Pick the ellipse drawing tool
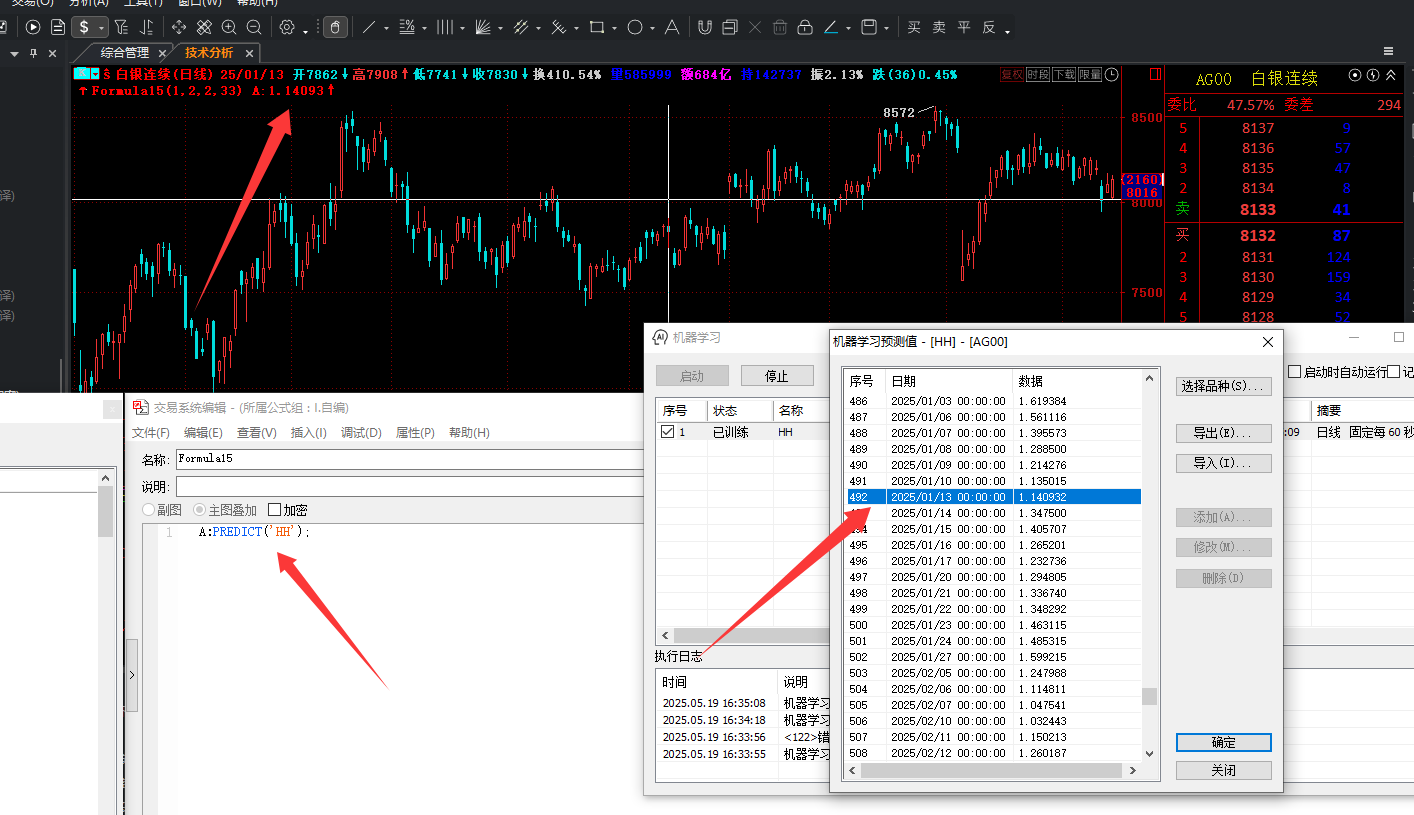 coord(634,27)
